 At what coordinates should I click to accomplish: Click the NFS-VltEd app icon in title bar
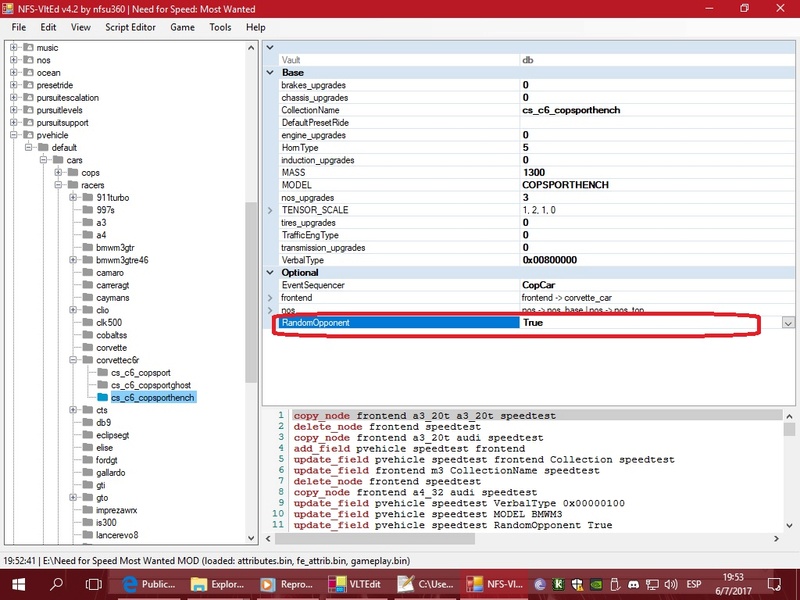pos(8,9)
